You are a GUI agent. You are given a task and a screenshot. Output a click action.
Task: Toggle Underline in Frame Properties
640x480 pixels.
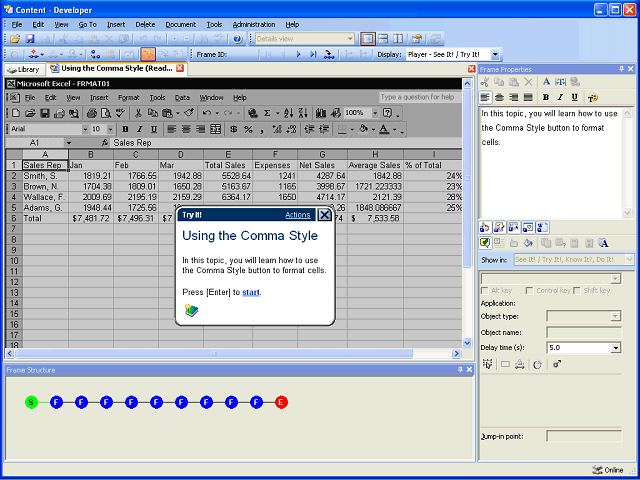pos(575,98)
